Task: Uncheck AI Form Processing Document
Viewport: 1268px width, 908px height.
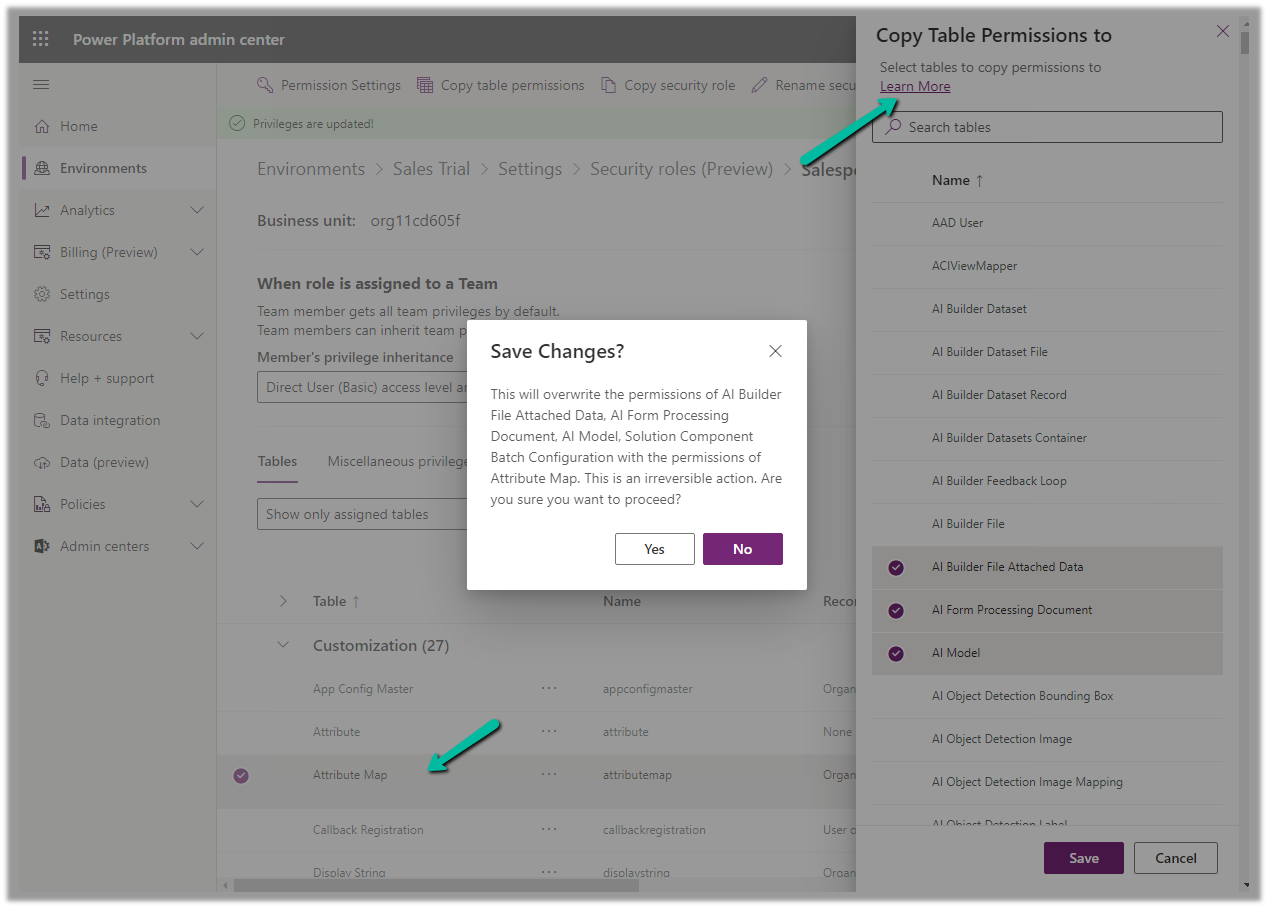Action: (x=896, y=610)
